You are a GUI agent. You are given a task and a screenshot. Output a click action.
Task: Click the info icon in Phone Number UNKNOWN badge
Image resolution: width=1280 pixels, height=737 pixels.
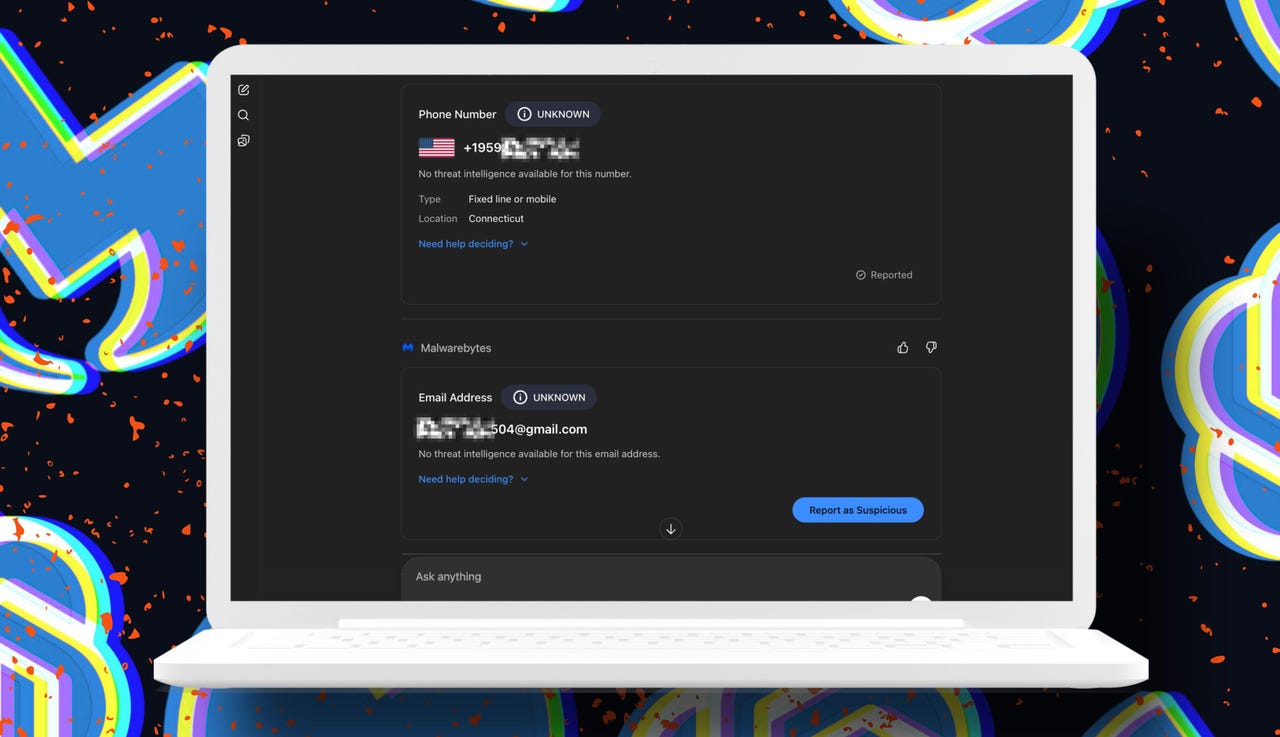[x=524, y=114]
